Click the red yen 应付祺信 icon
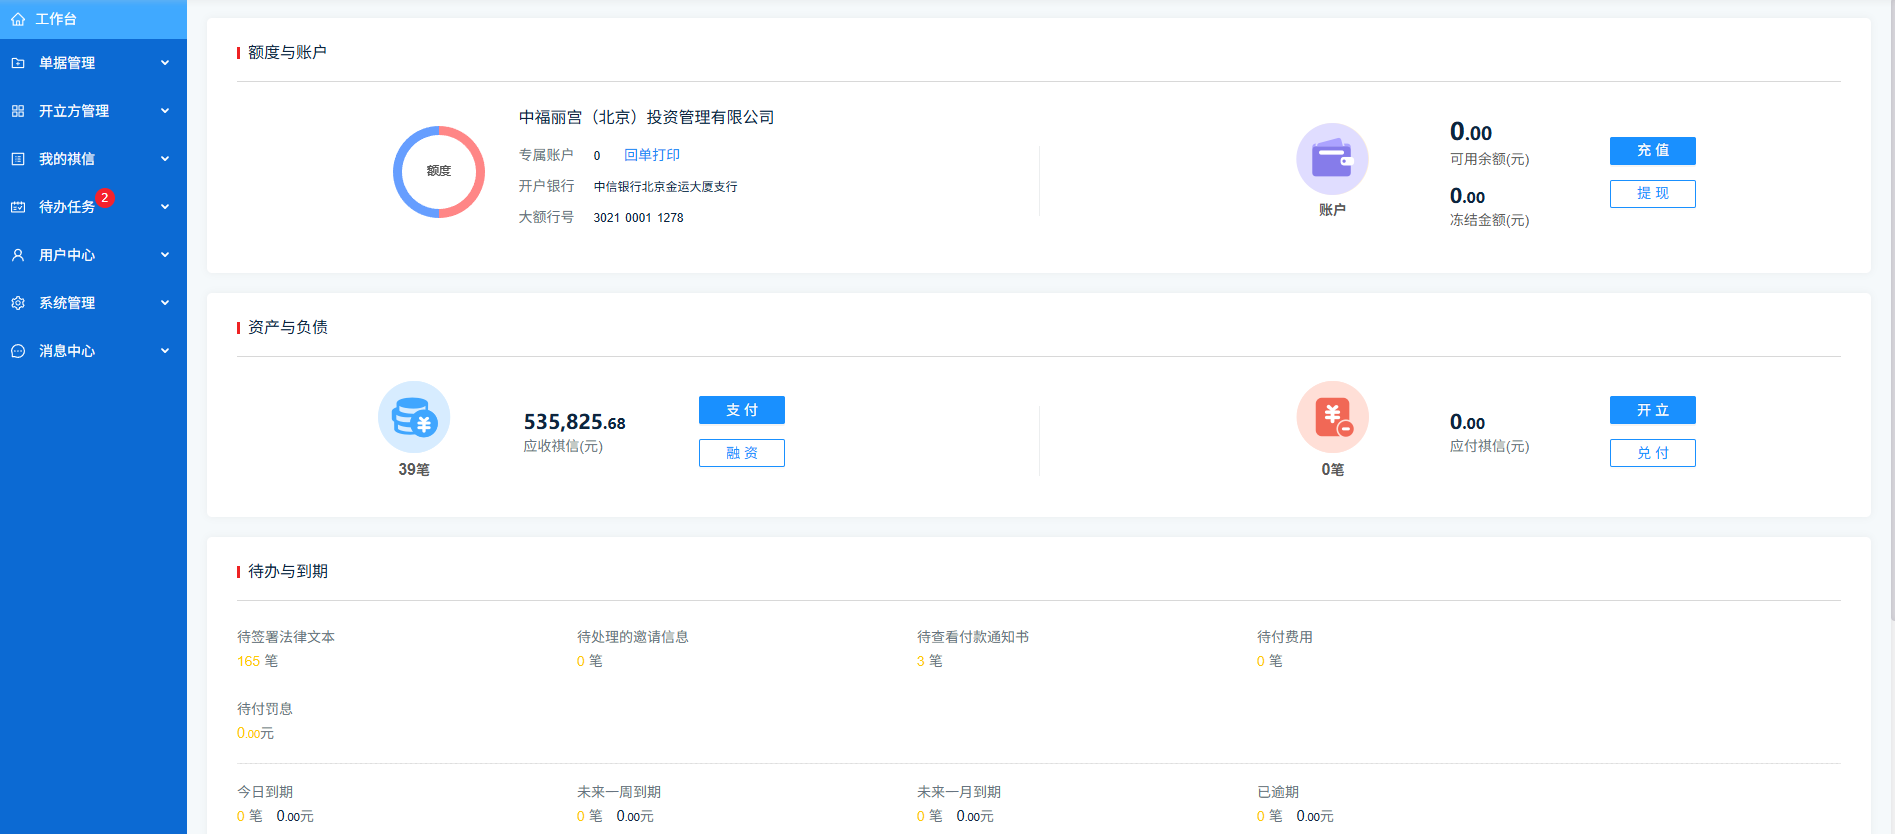Screen dimensions: 1895x834 1332,417
